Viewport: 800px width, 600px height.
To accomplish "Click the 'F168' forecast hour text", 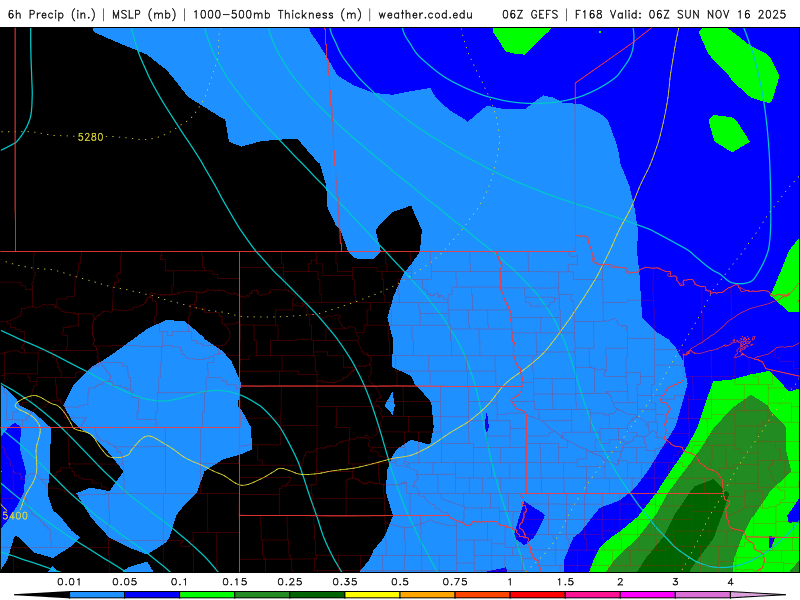I will tap(589, 15).
